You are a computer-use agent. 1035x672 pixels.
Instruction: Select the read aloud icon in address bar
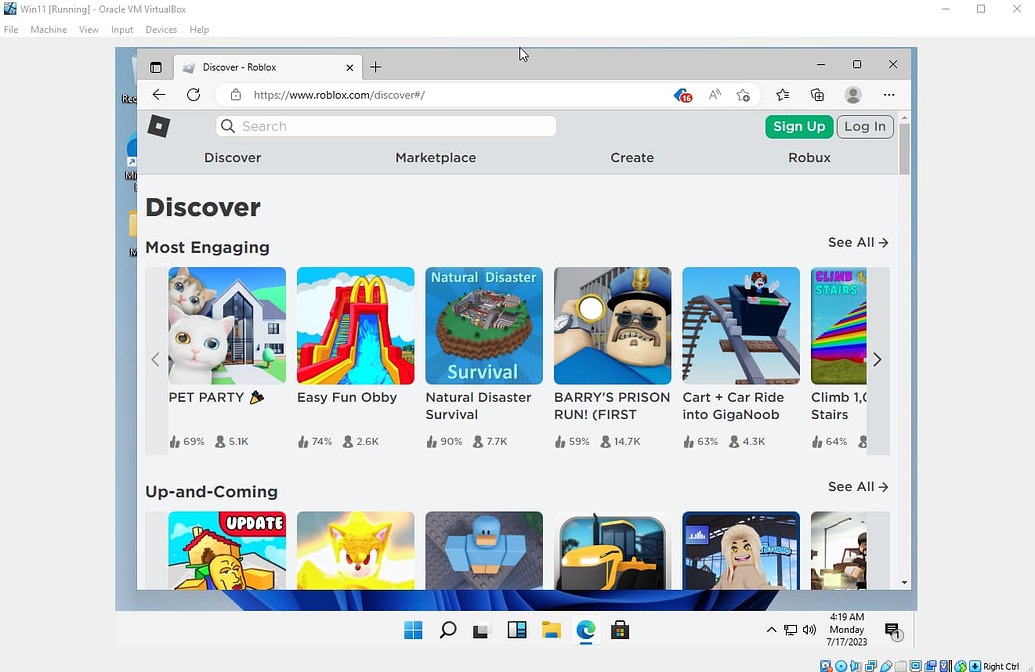coord(714,94)
